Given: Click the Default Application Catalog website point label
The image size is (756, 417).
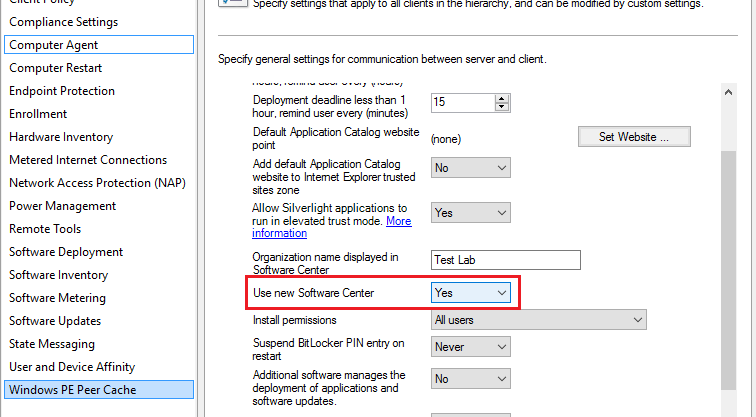Looking at the screenshot, I should (336, 138).
